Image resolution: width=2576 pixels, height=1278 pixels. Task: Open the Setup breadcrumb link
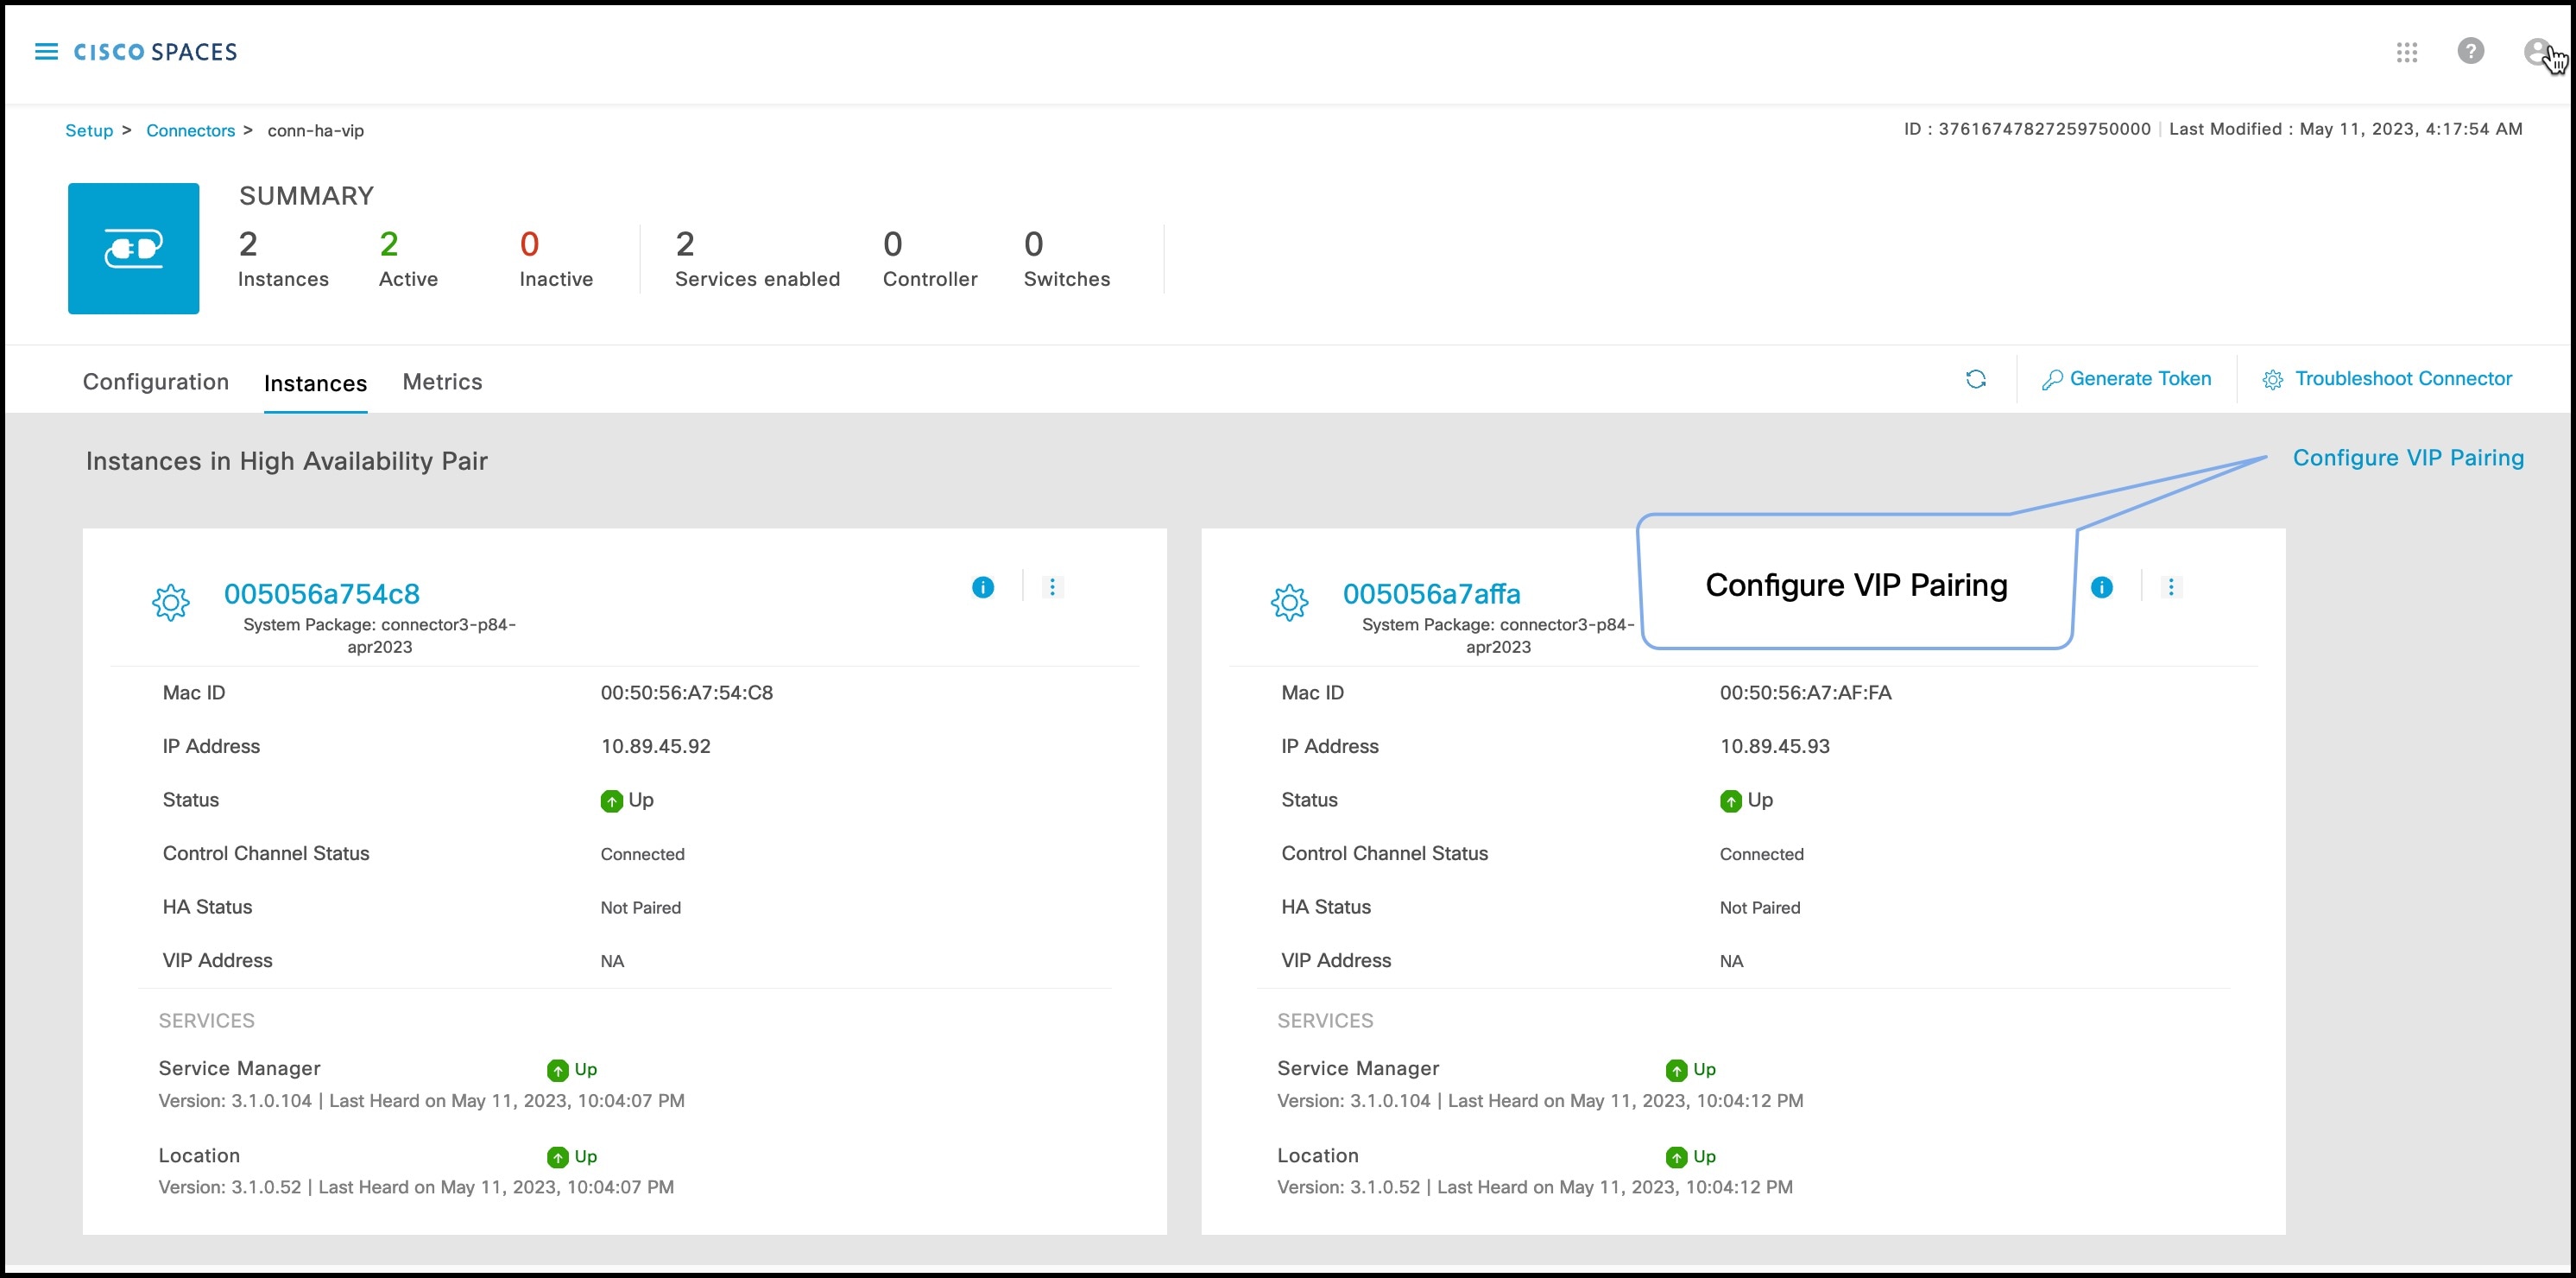click(89, 130)
